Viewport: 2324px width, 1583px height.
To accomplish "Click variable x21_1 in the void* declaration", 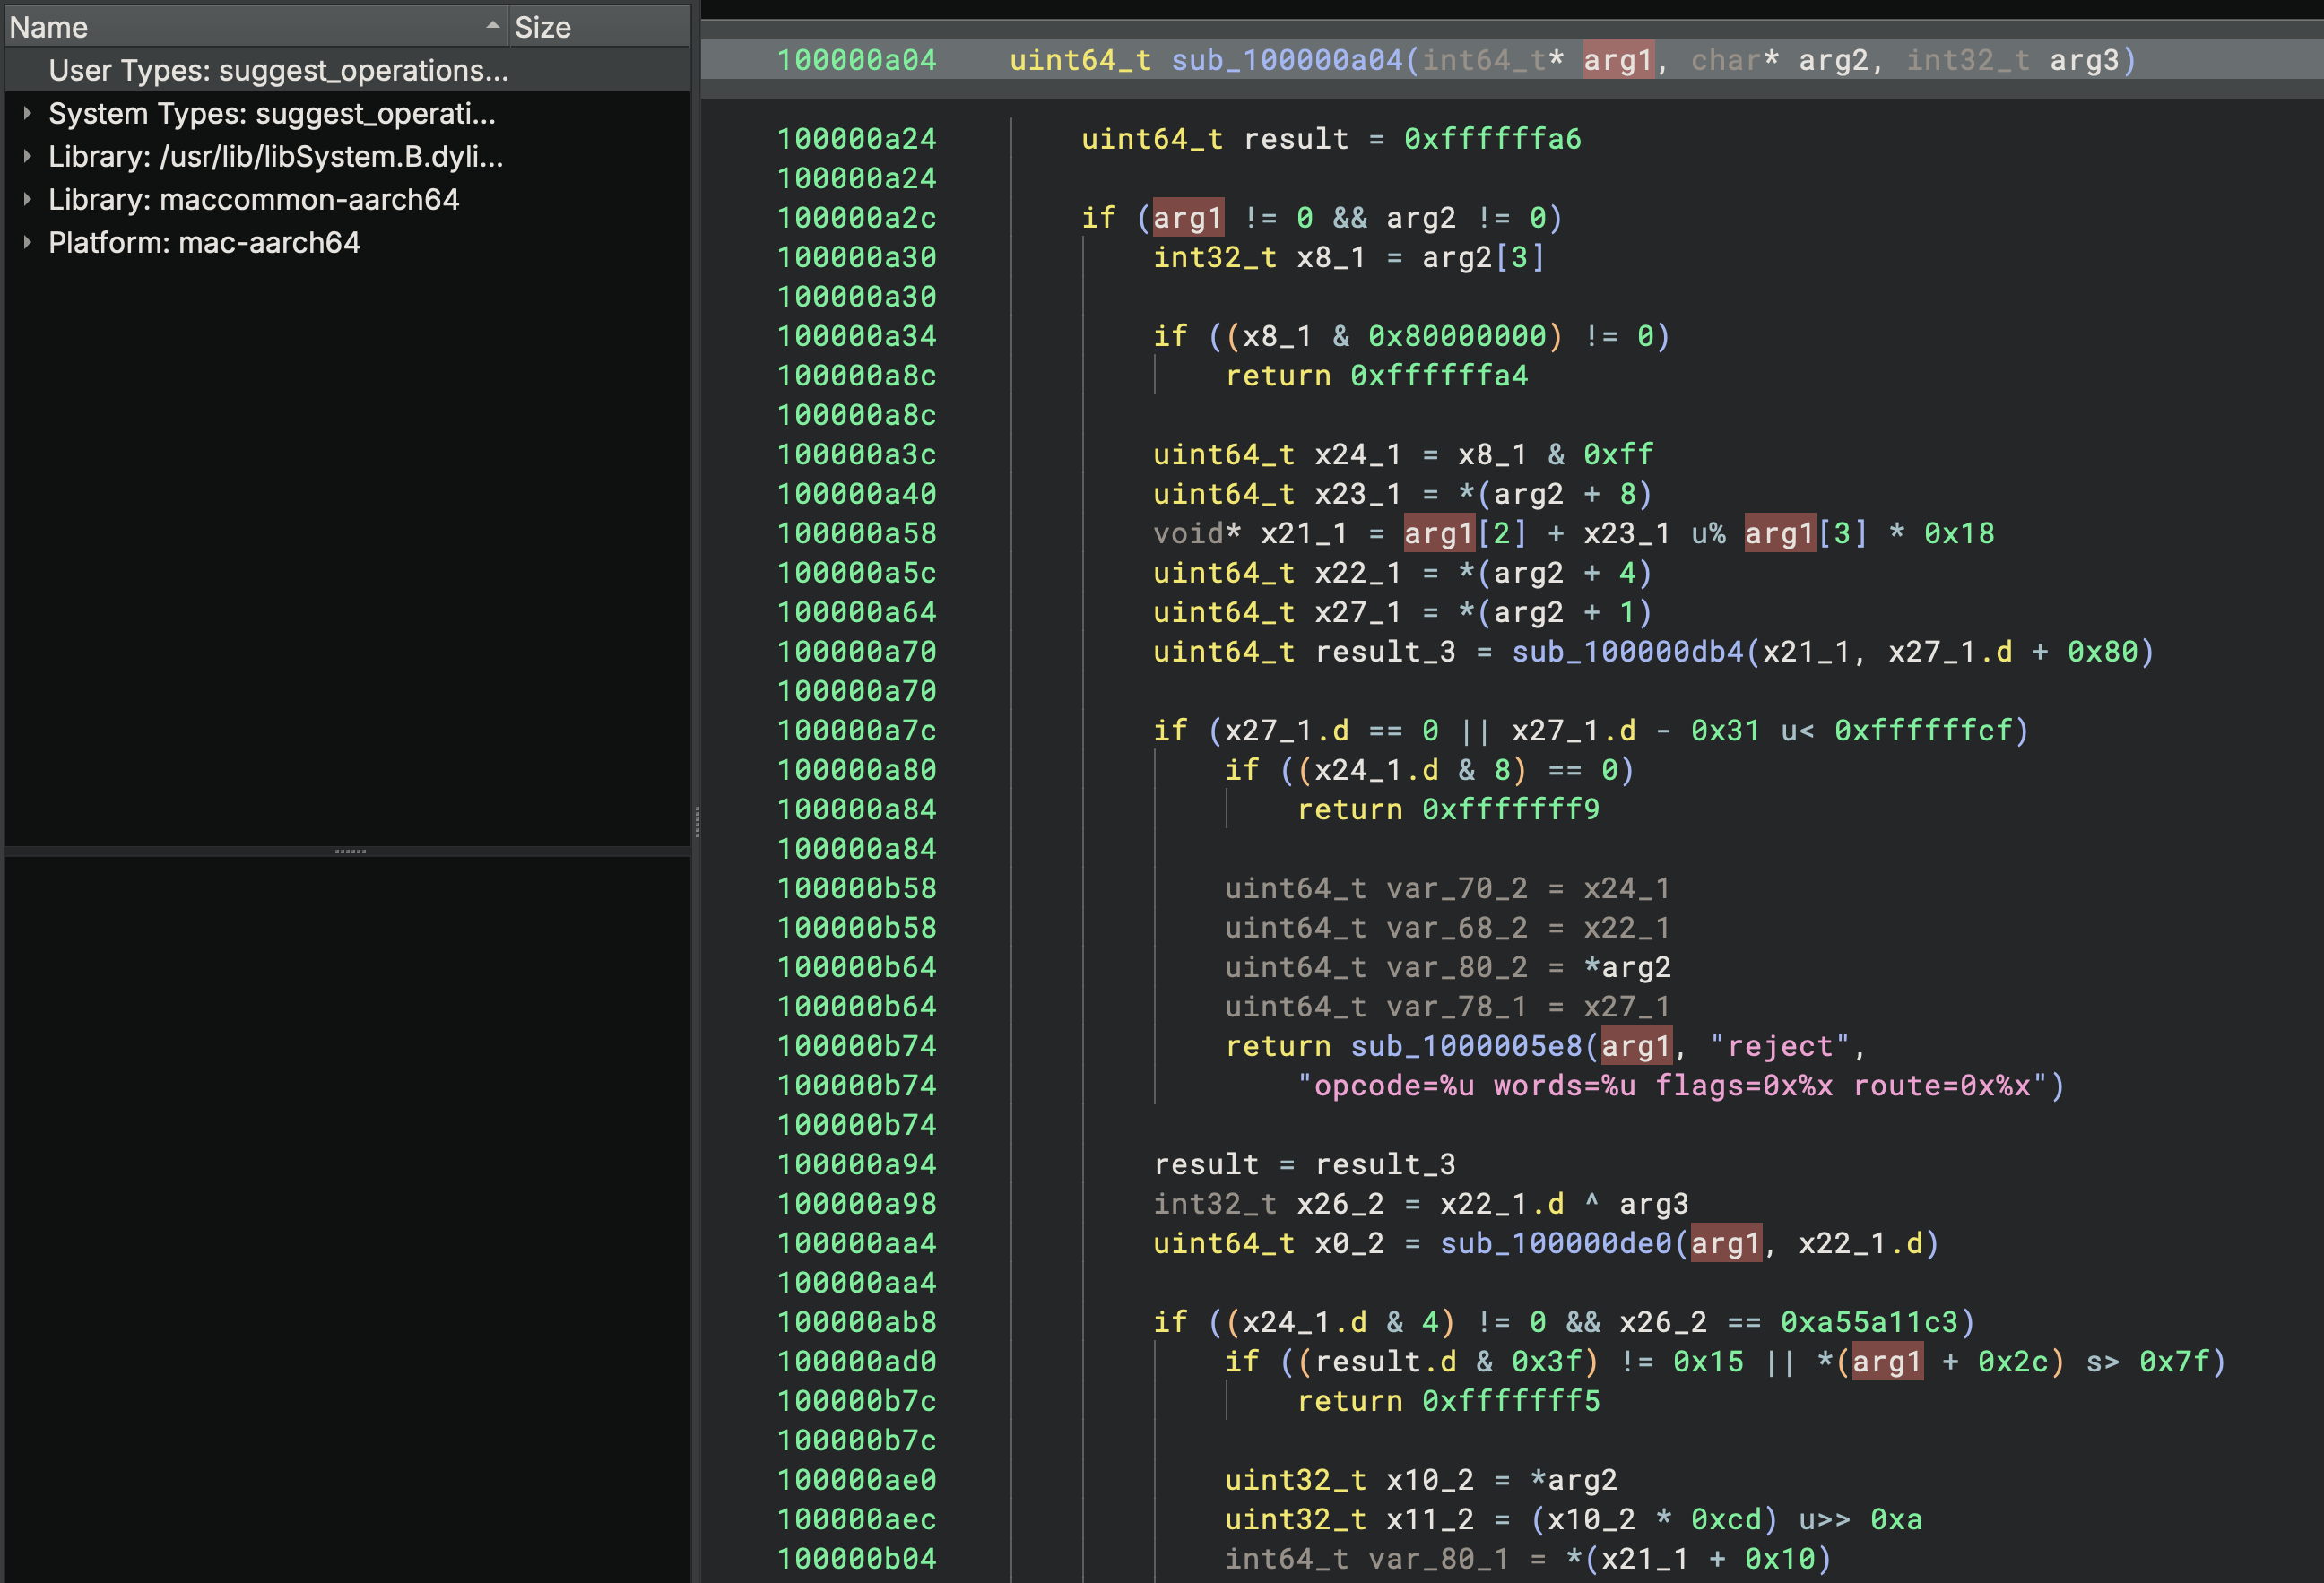I will 1304,534.
